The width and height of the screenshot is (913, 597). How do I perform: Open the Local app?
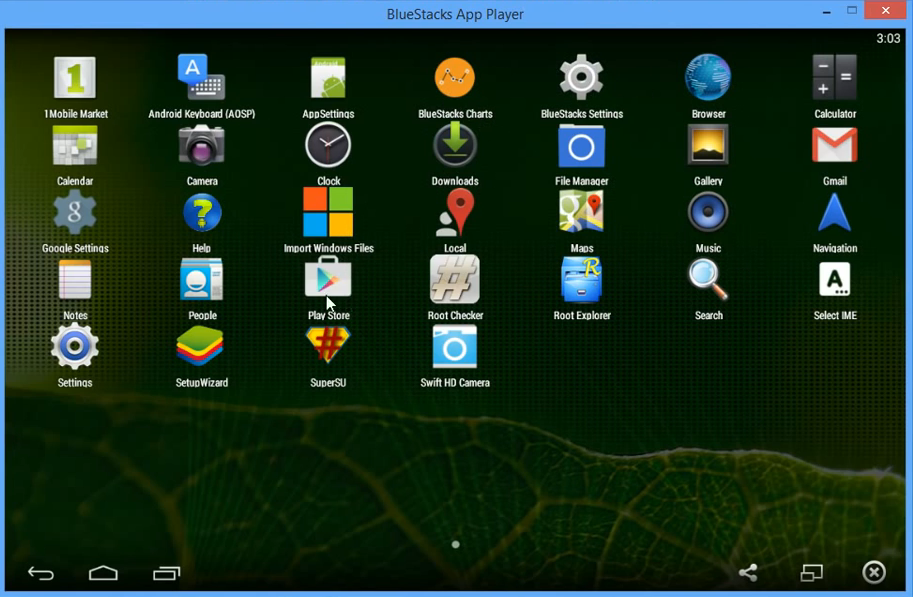tap(455, 212)
